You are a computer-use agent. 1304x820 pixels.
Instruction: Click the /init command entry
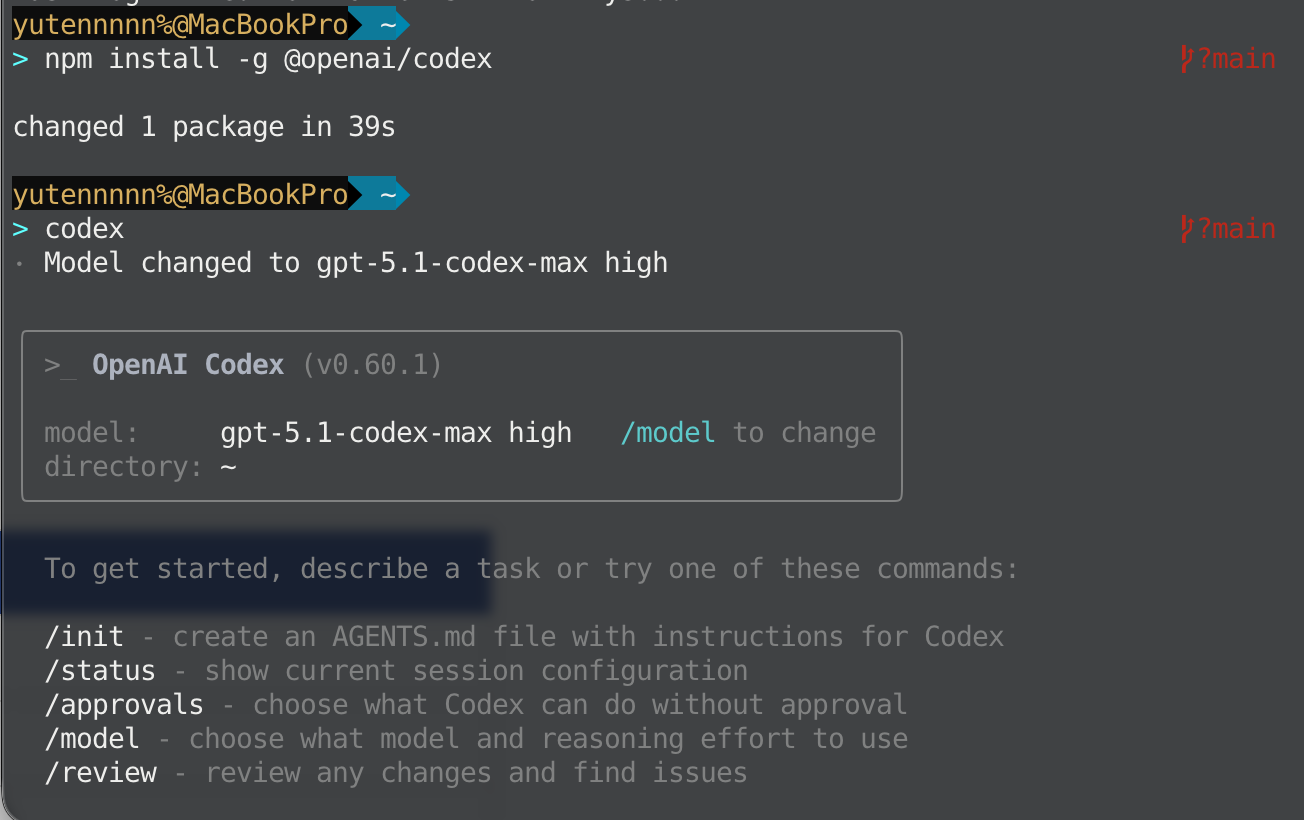pos(84,636)
